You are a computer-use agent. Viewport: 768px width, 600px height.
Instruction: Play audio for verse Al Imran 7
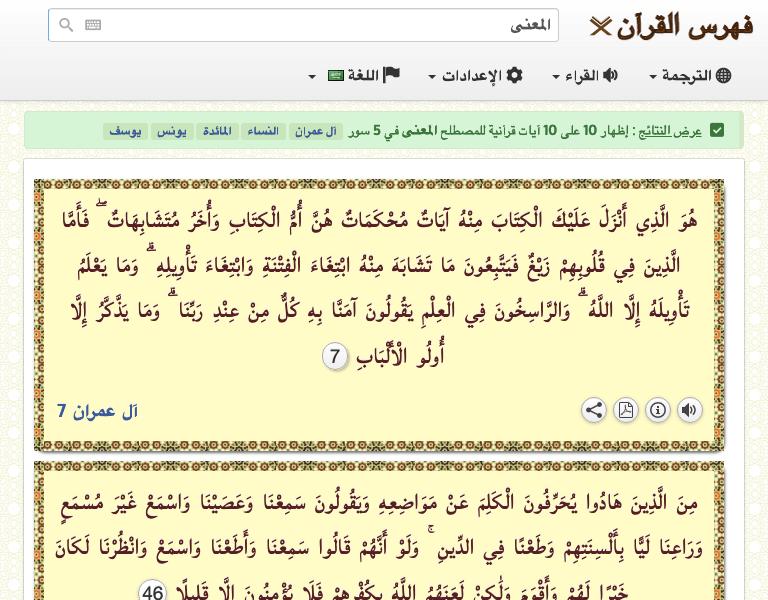coord(690,410)
